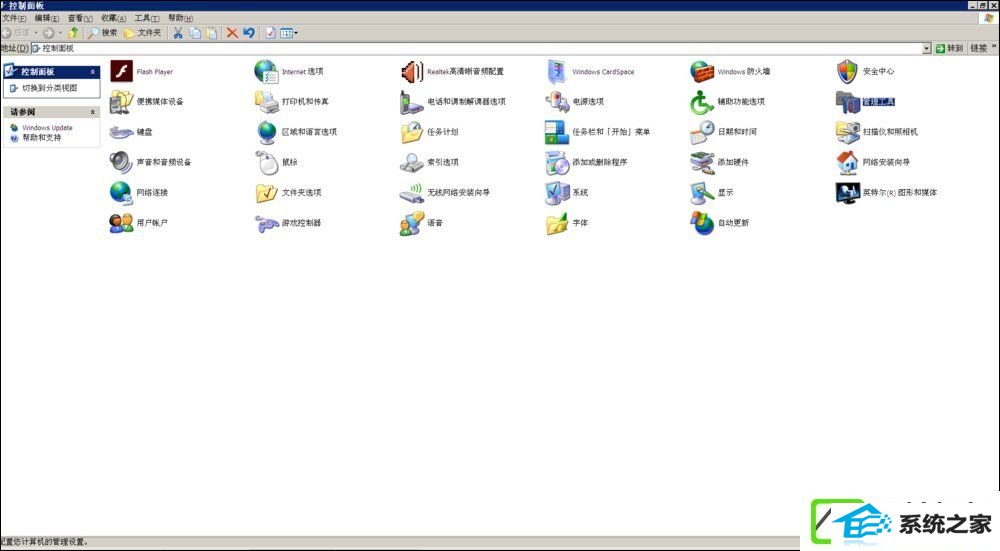Image resolution: width=1000 pixels, height=551 pixels.
Task: Click the Up one level toolbar icon
Action: coord(73,33)
